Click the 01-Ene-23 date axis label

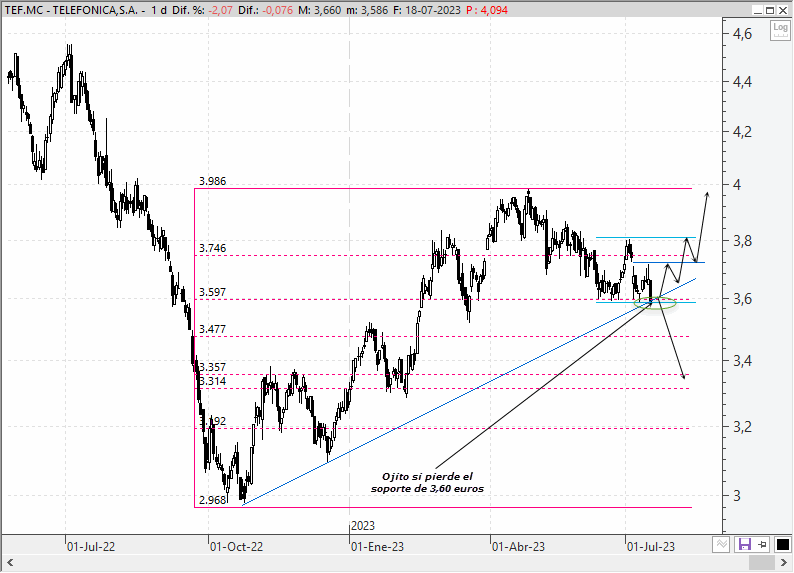(377, 547)
